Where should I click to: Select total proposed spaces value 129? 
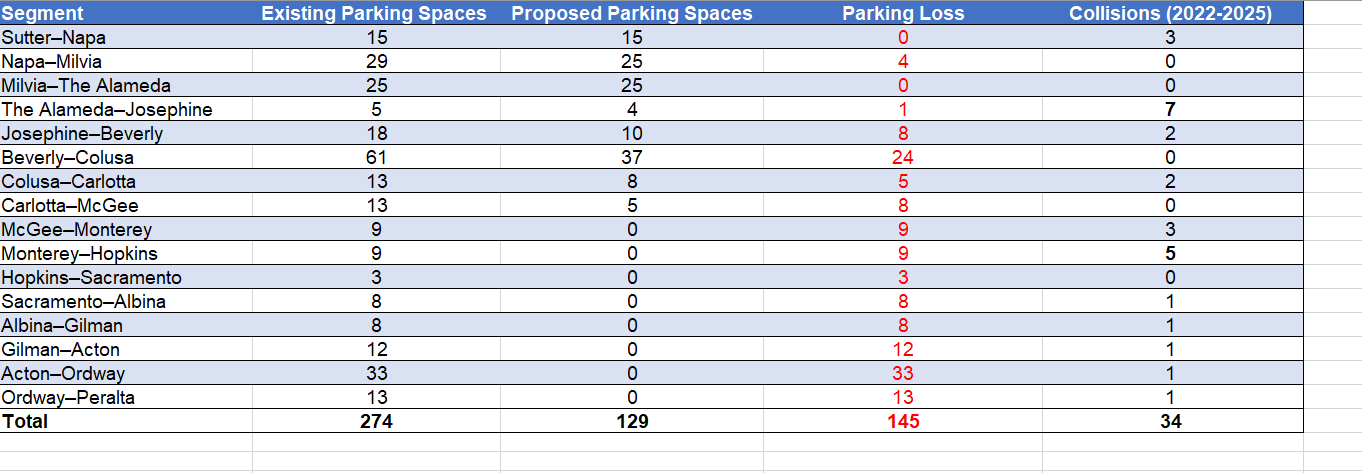[631, 421]
